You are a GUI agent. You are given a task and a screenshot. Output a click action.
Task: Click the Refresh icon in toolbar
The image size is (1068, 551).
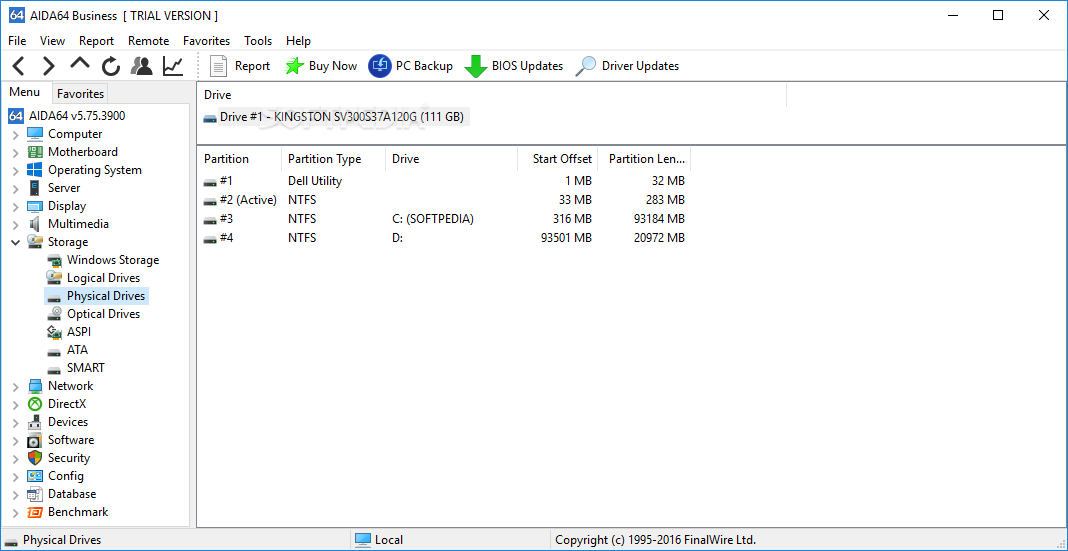click(111, 66)
